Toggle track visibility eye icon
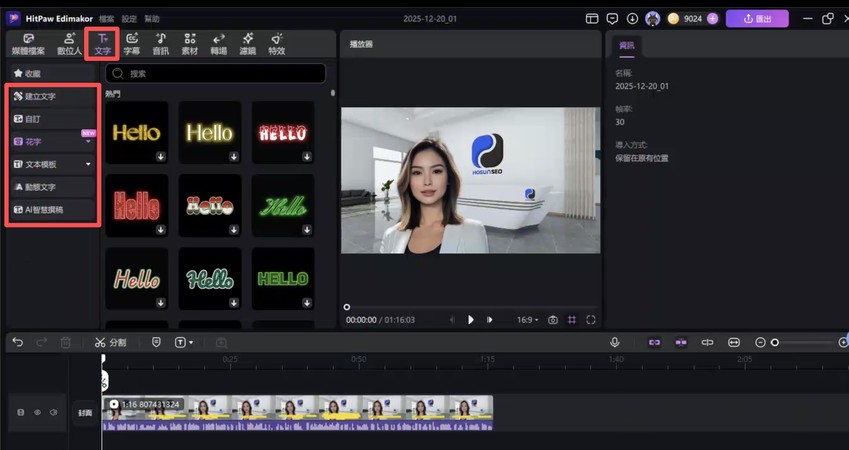Screen dimensions: 849x450 (x=38, y=411)
